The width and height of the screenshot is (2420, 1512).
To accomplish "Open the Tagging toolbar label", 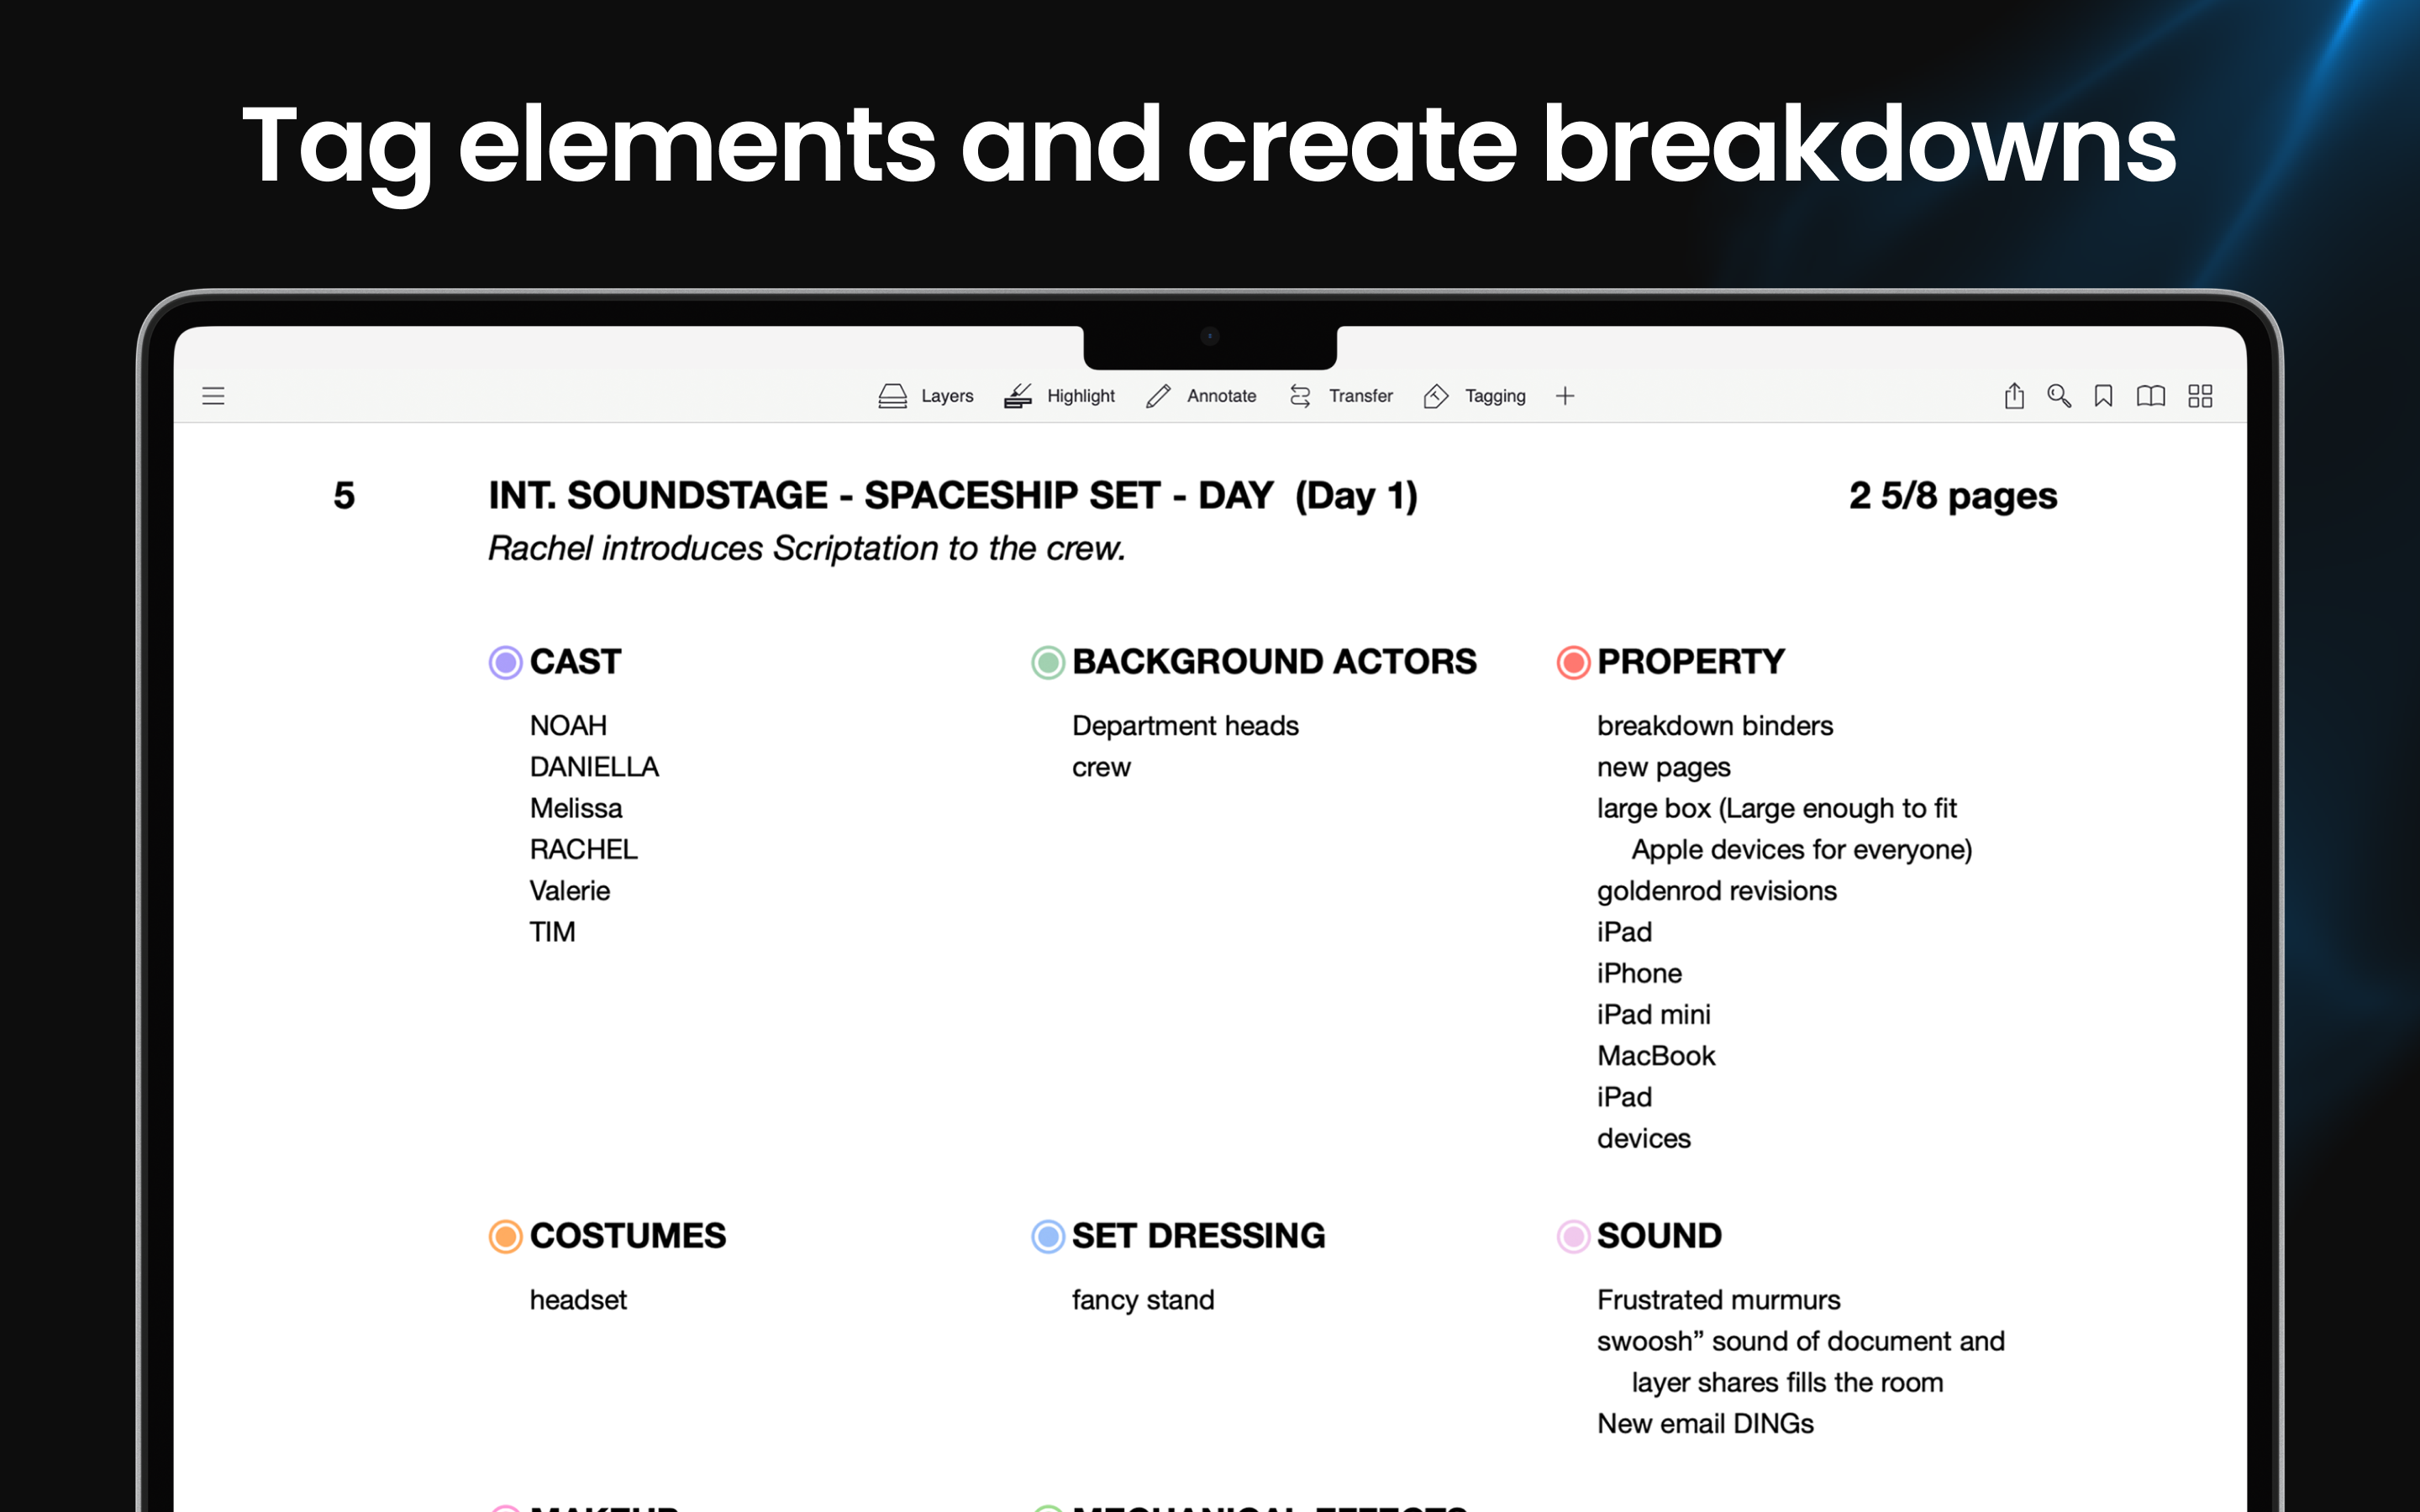I will click(x=1495, y=396).
